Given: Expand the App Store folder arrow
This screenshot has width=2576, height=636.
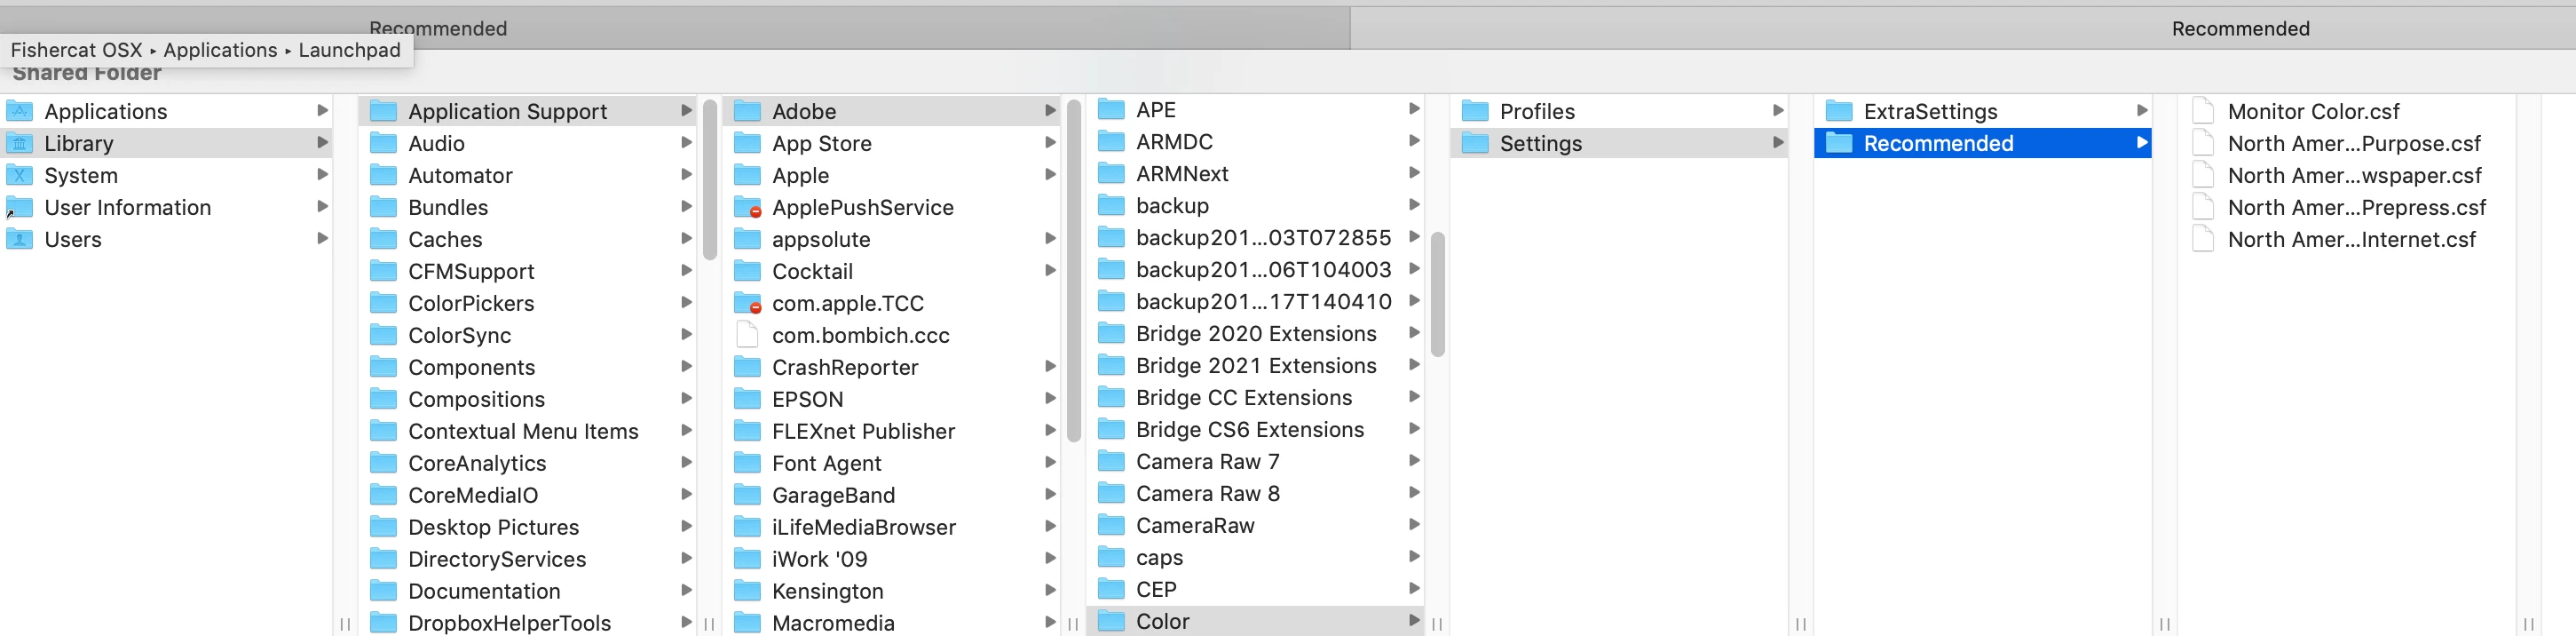Looking at the screenshot, I should [1050, 142].
